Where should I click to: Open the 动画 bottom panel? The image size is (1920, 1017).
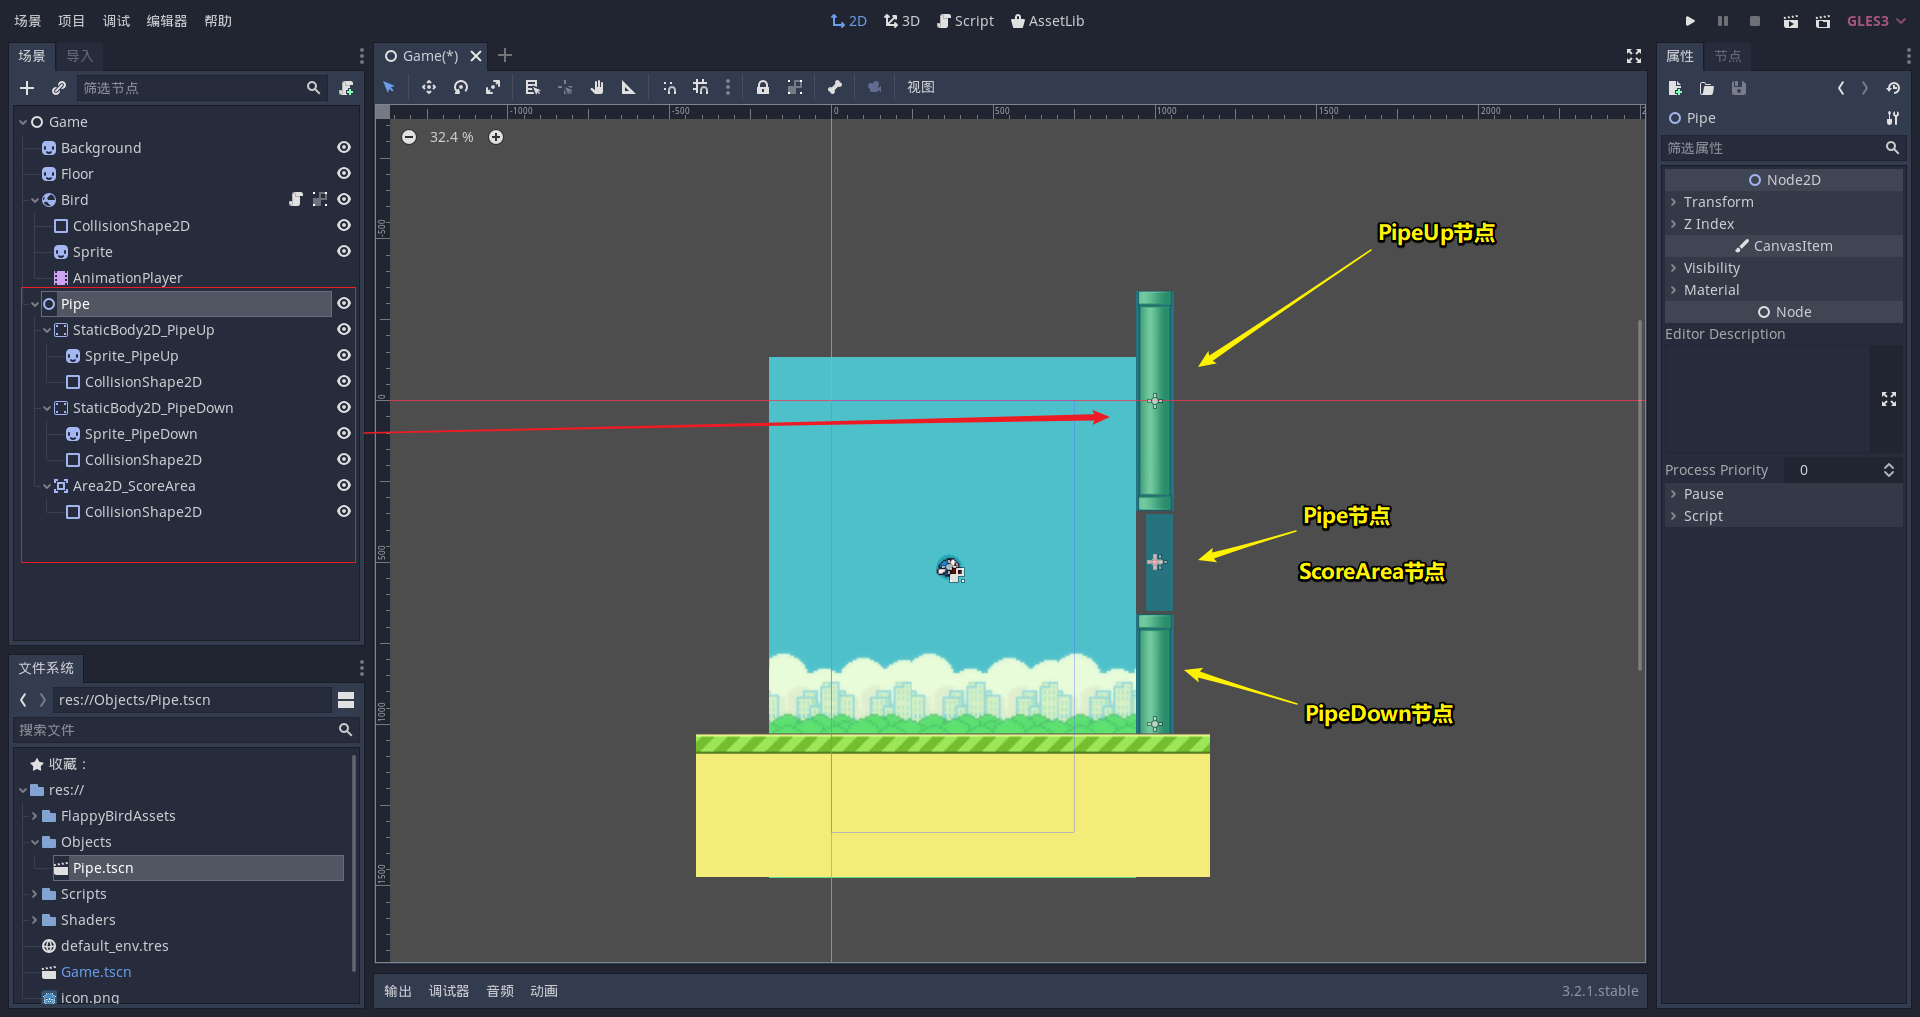click(544, 991)
